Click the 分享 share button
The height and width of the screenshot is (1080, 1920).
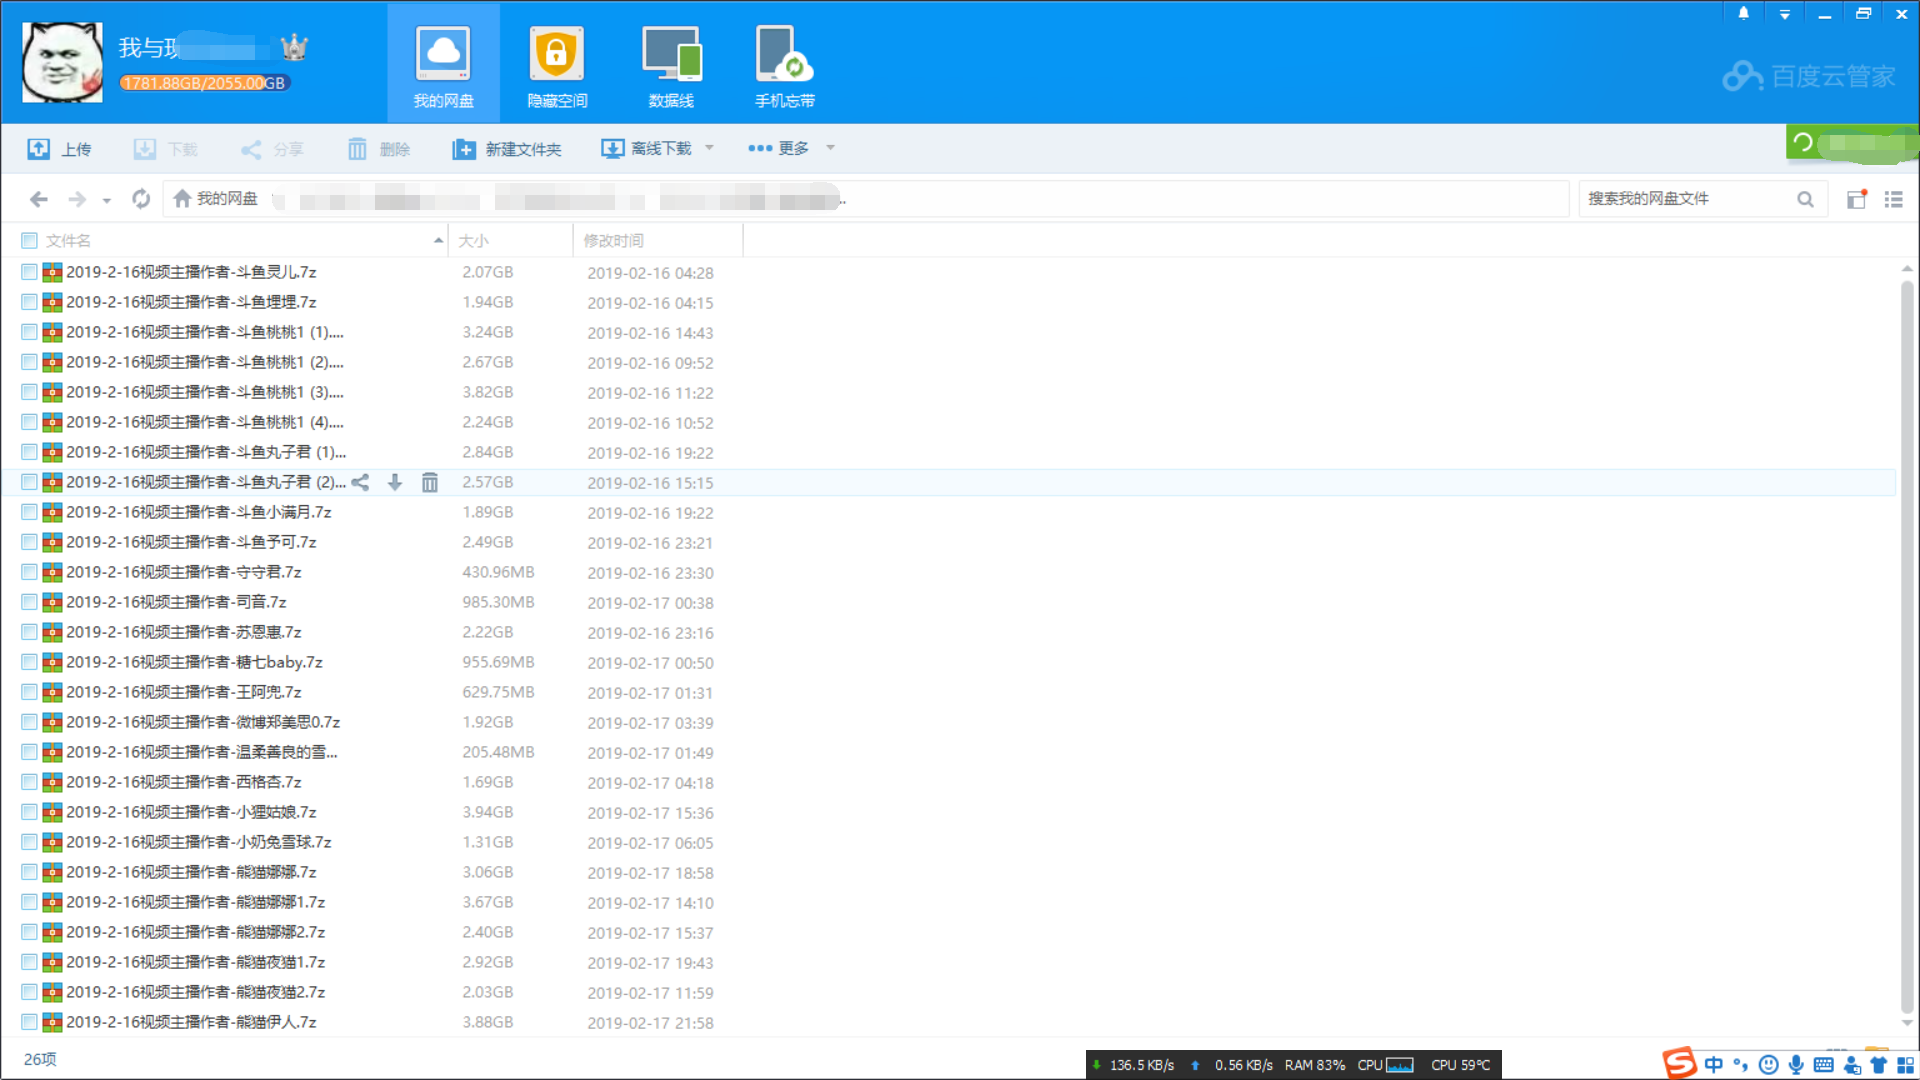(x=271, y=149)
